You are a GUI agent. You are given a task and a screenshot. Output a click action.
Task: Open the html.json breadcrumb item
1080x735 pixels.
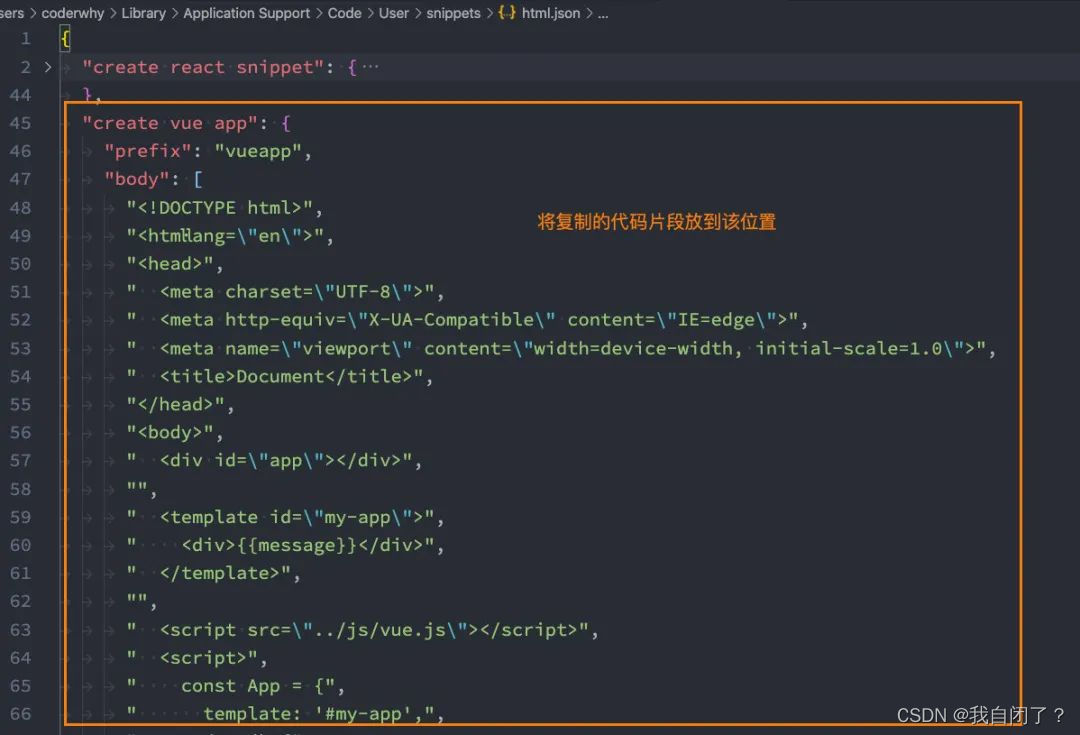pos(551,13)
